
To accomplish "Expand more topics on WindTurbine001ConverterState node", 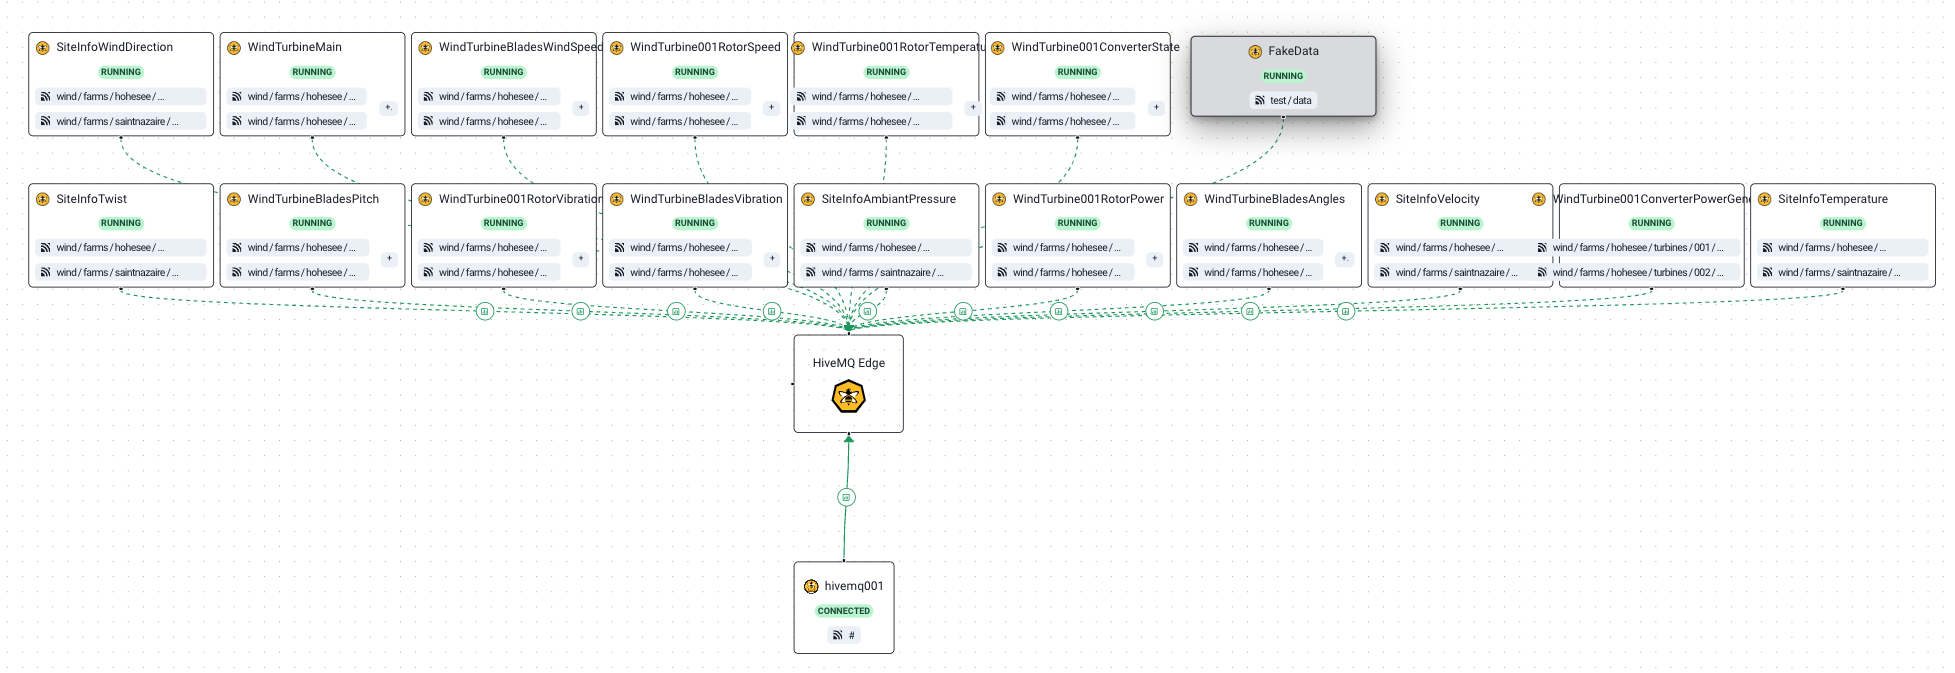I will pyautogui.click(x=1156, y=108).
